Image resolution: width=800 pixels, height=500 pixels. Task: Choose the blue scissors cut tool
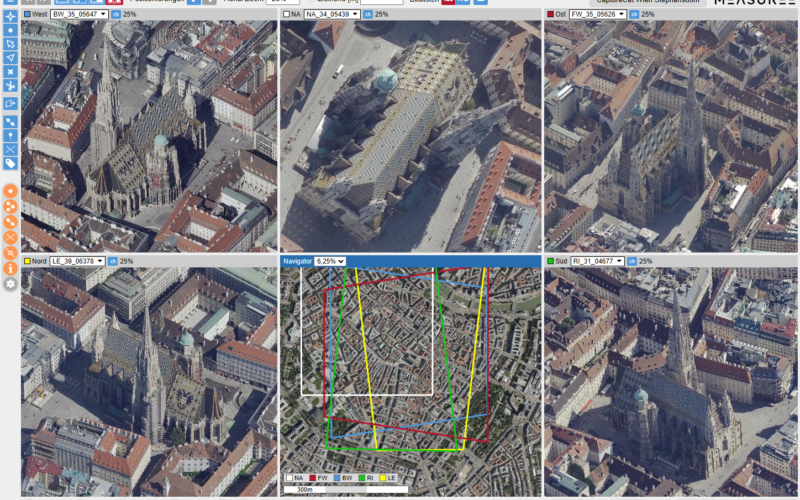coord(10,85)
